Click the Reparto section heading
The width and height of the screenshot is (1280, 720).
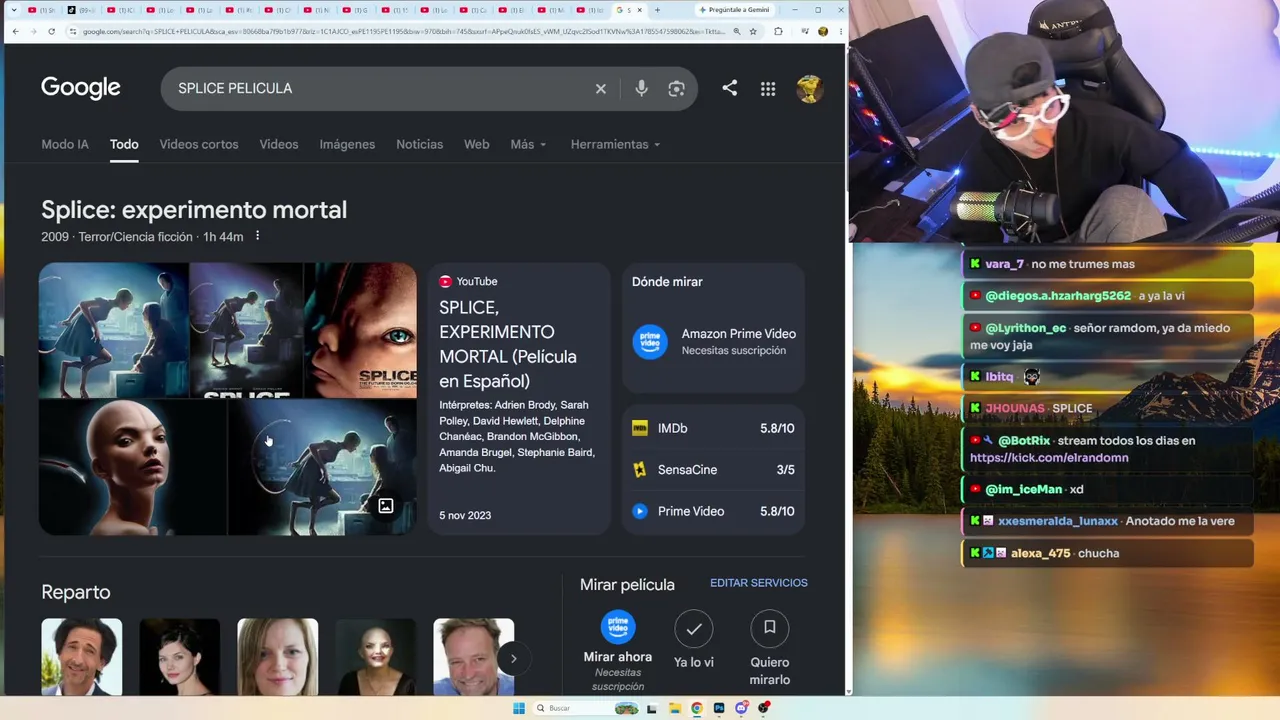pos(76,592)
